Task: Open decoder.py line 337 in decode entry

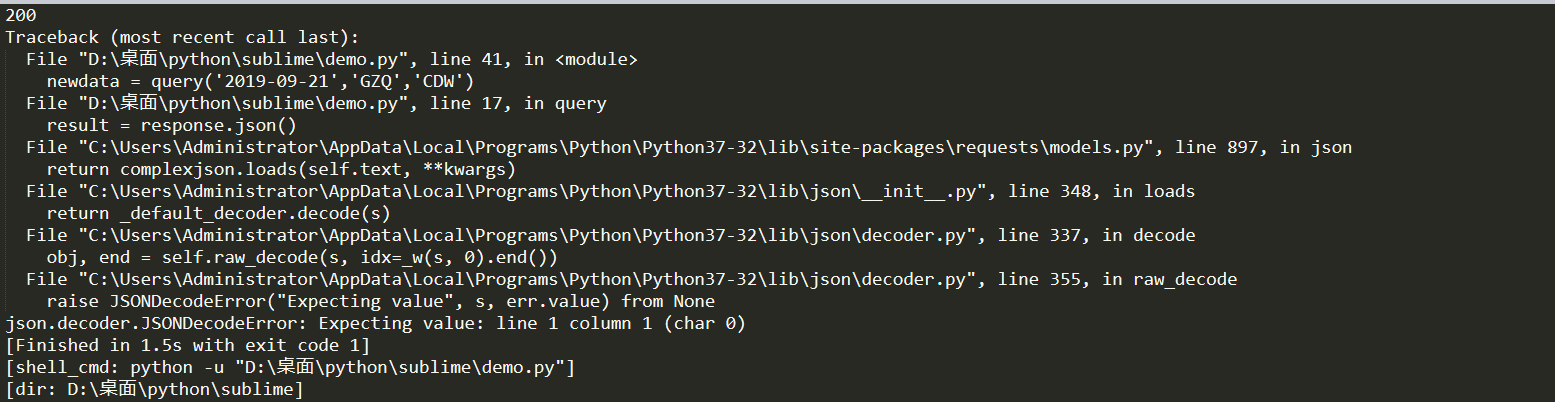Action: click(610, 235)
